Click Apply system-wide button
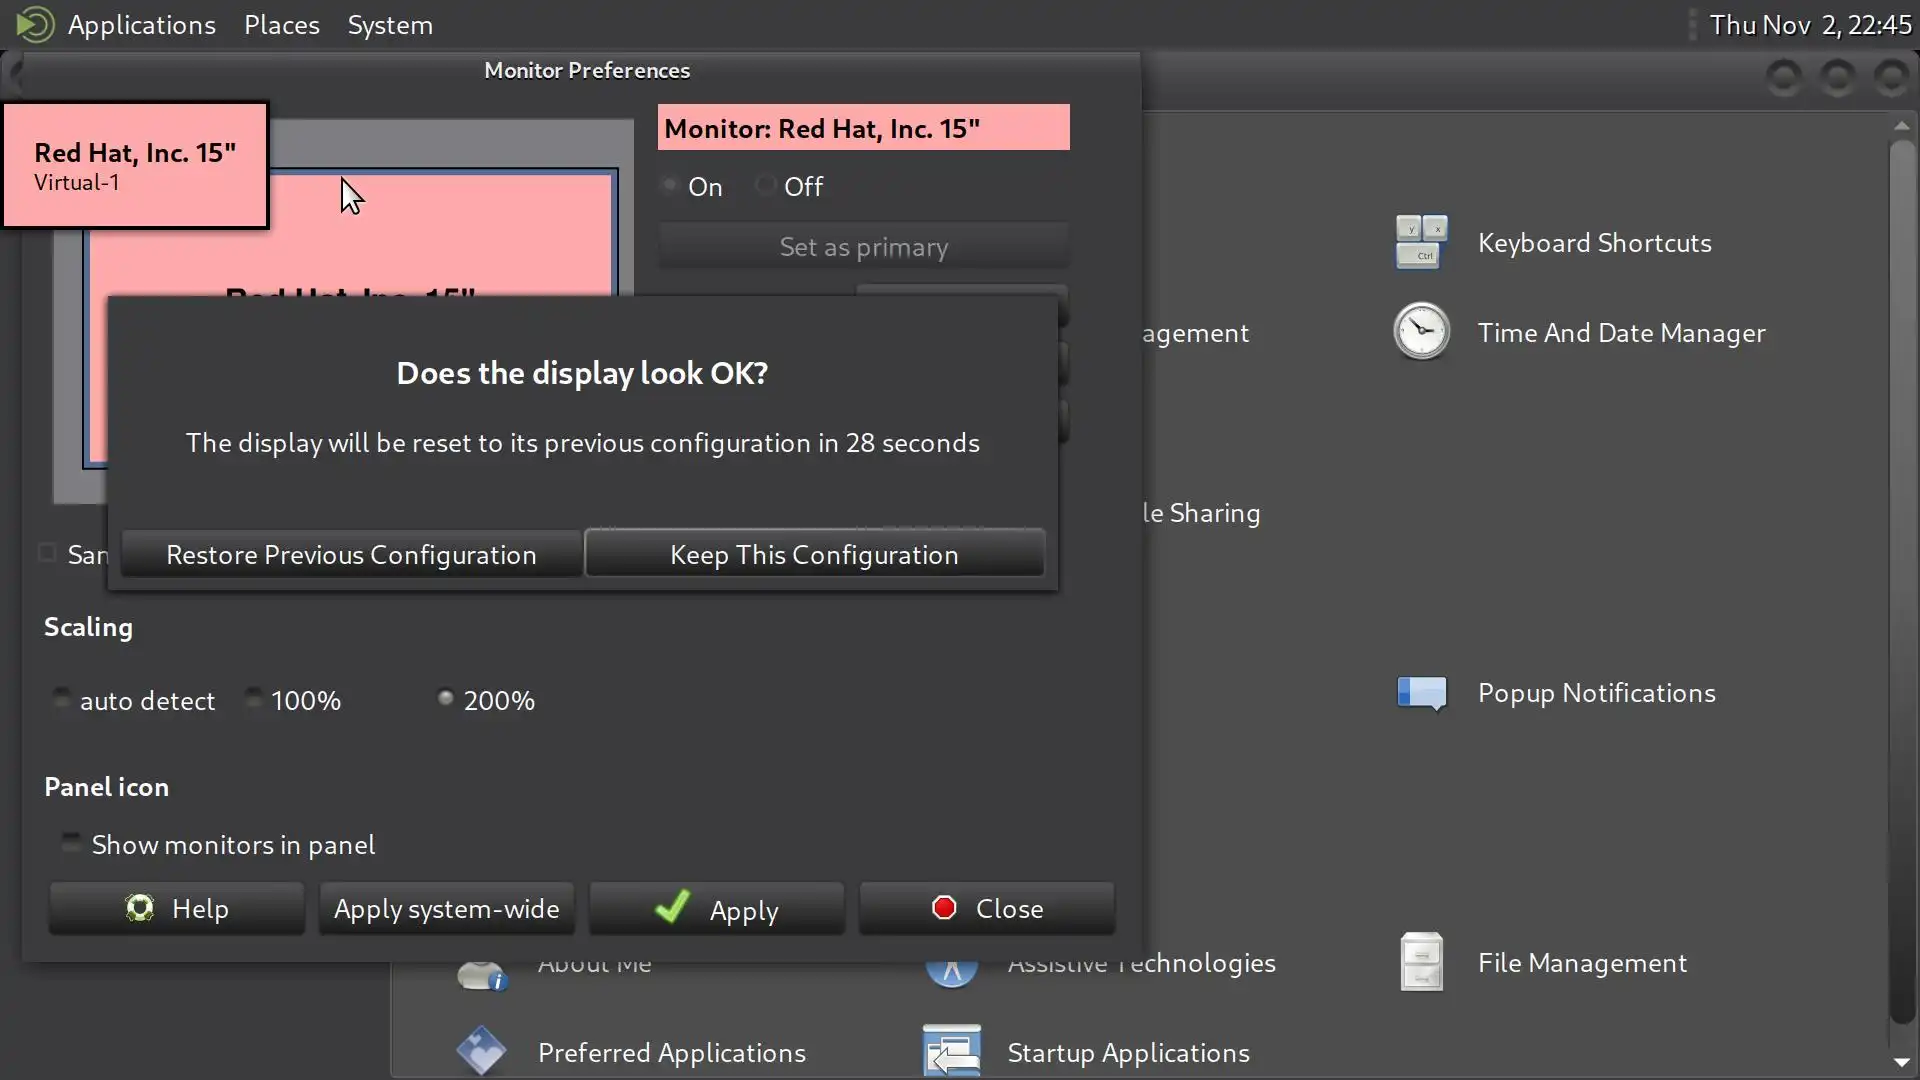The width and height of the screenshot is (1920, 1080). [446, 908]
